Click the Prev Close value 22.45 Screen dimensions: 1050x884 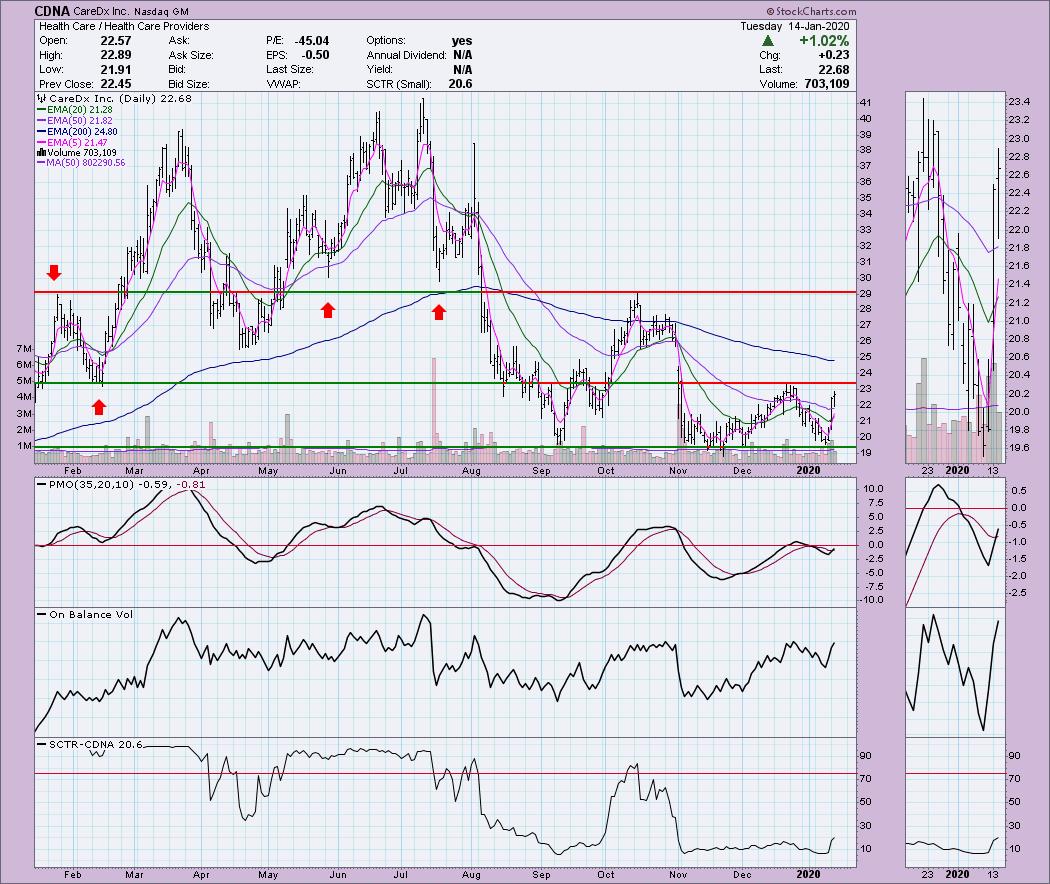click(x=116, y=84)
